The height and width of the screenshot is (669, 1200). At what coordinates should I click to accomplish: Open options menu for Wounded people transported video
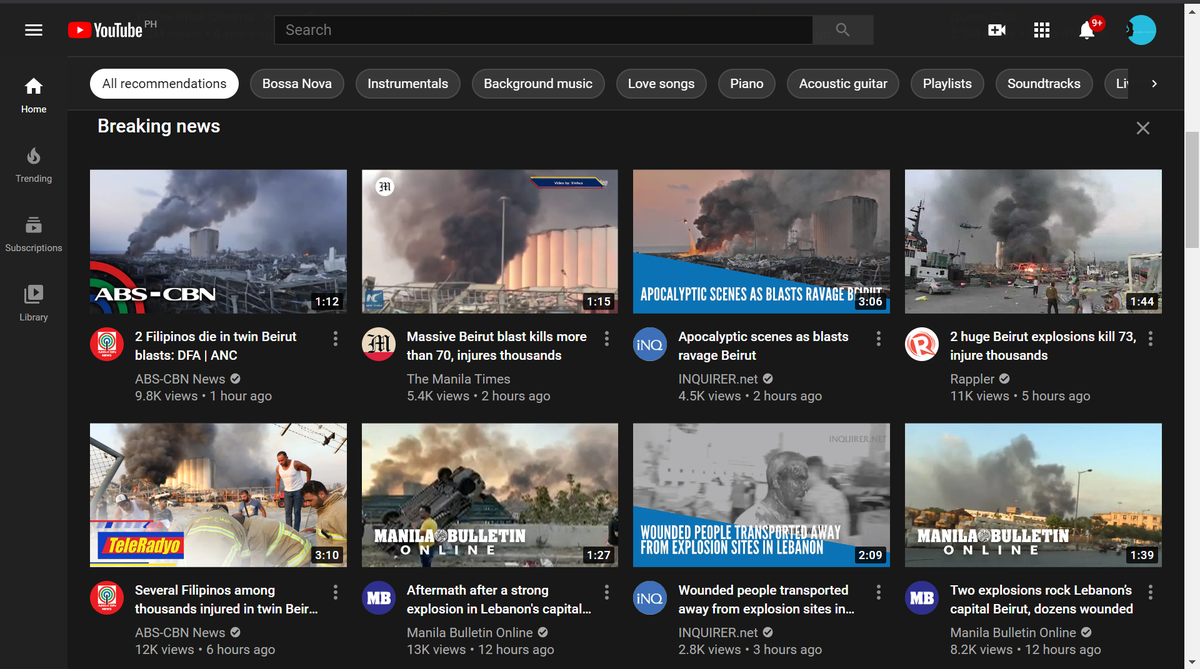(879, 593)
